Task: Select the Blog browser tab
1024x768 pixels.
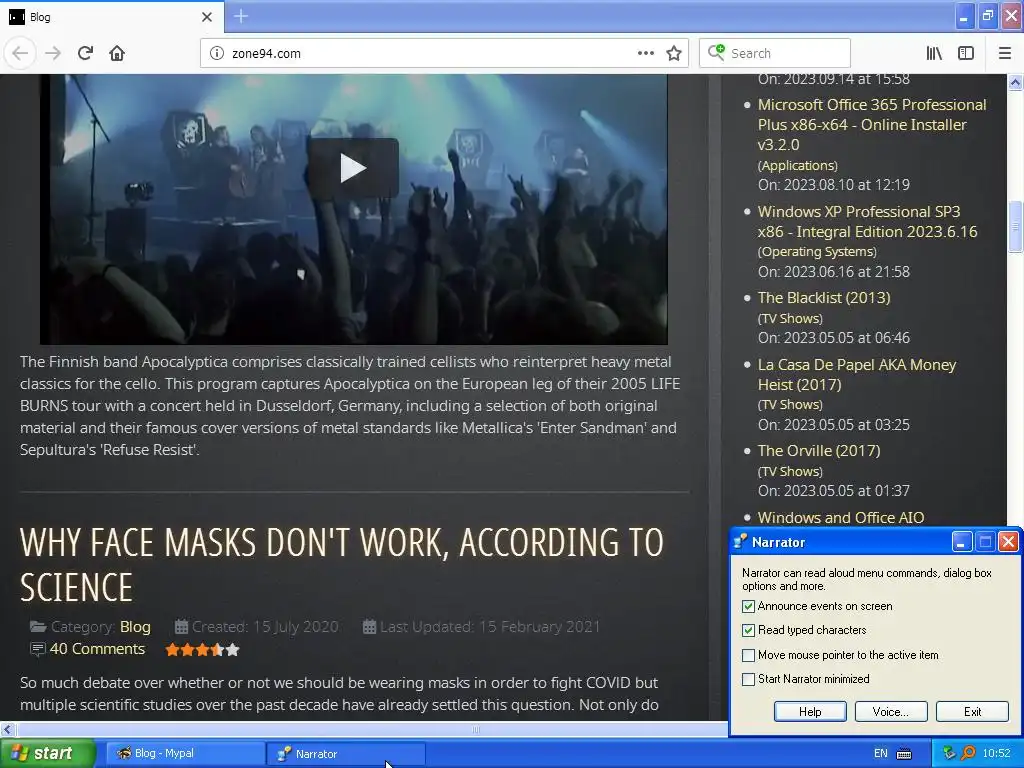Action: point(112,17)
